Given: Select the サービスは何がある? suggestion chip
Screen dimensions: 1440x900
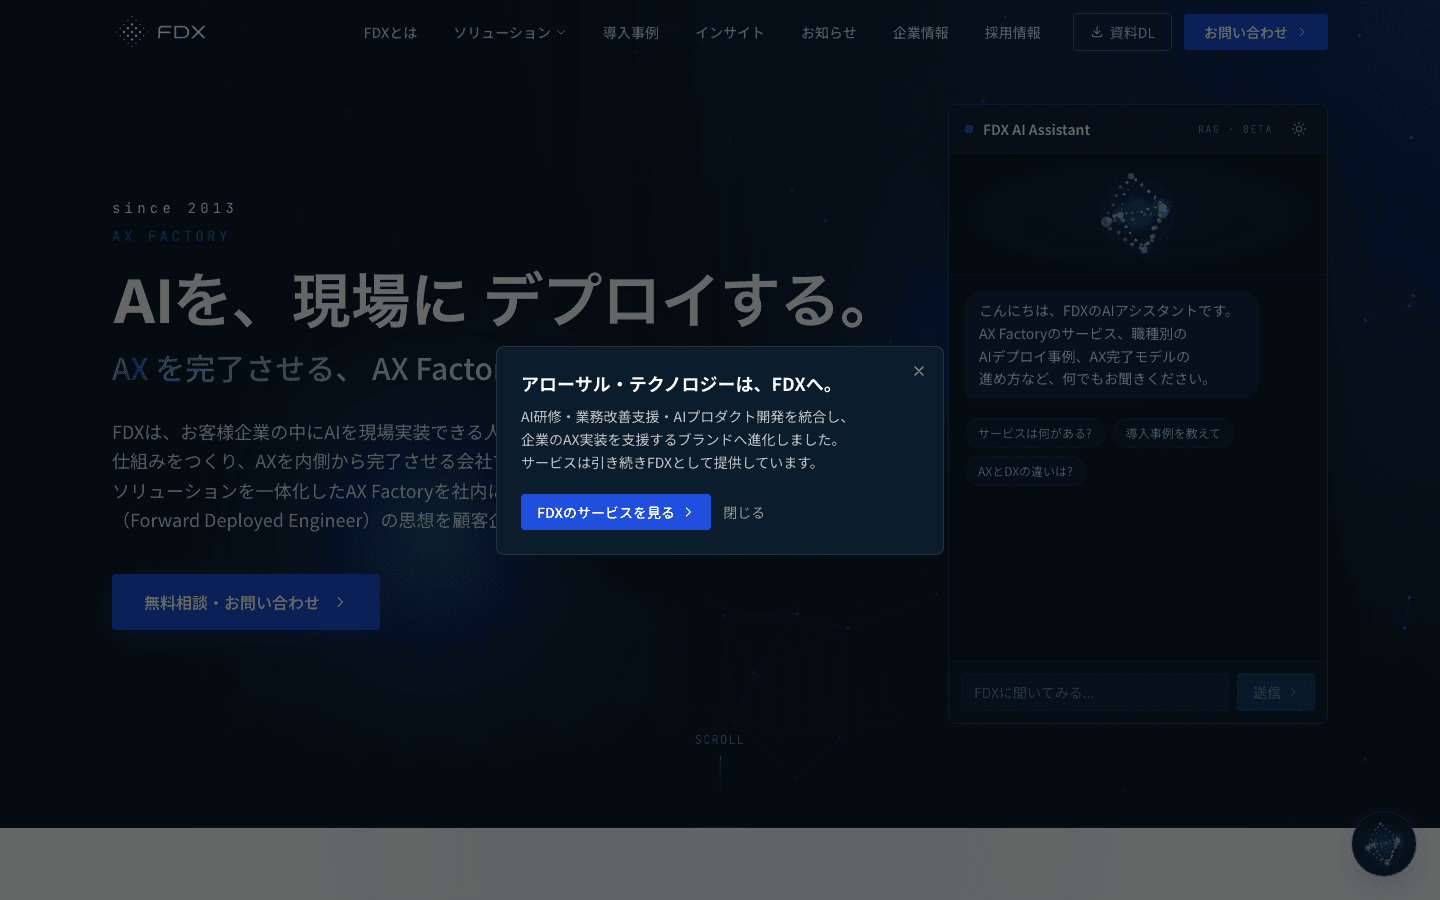Looking at the screenshot, I should 1035,433.
